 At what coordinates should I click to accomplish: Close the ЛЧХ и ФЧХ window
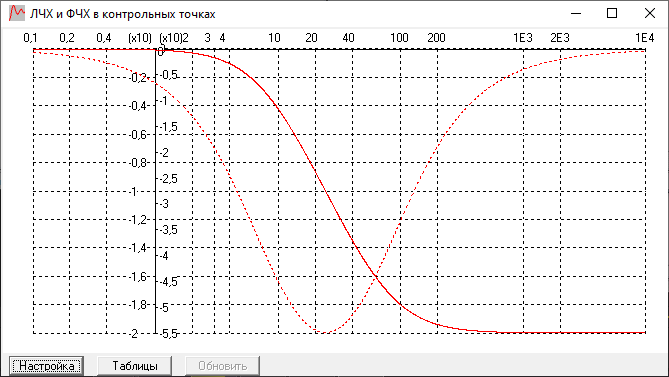click(x=649, y=14)
